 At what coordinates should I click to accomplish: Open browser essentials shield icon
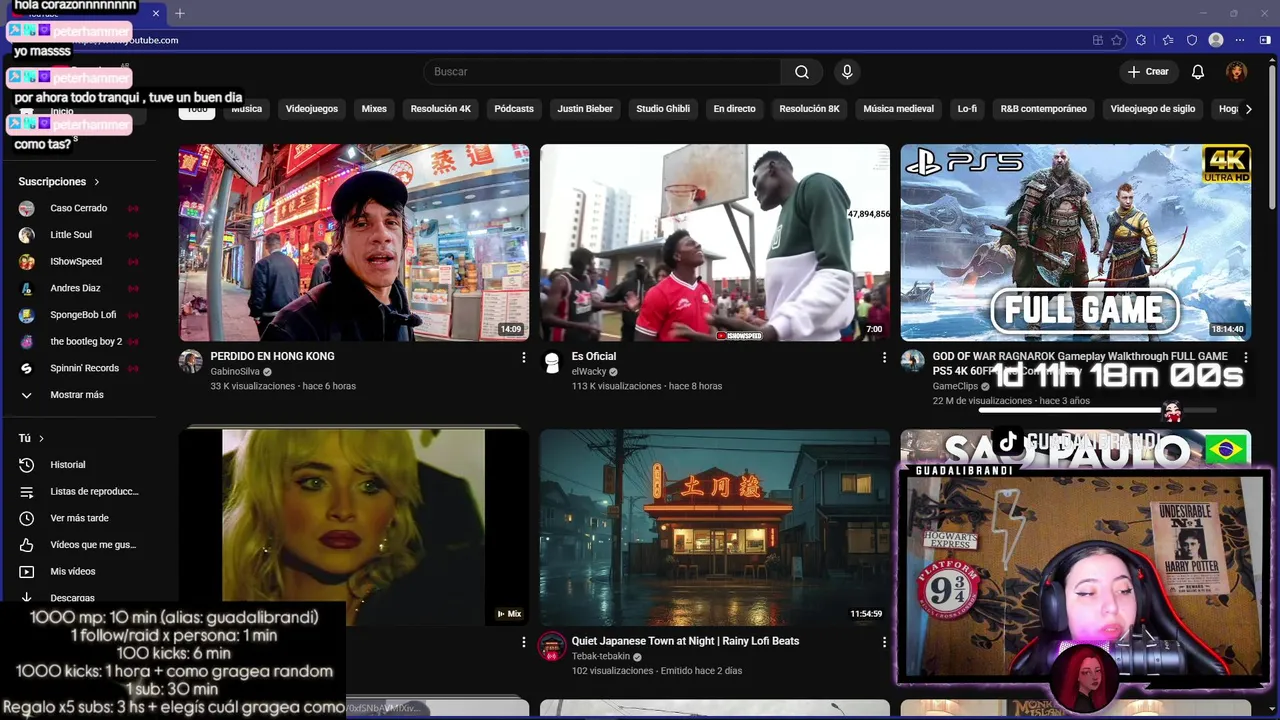1192,40
